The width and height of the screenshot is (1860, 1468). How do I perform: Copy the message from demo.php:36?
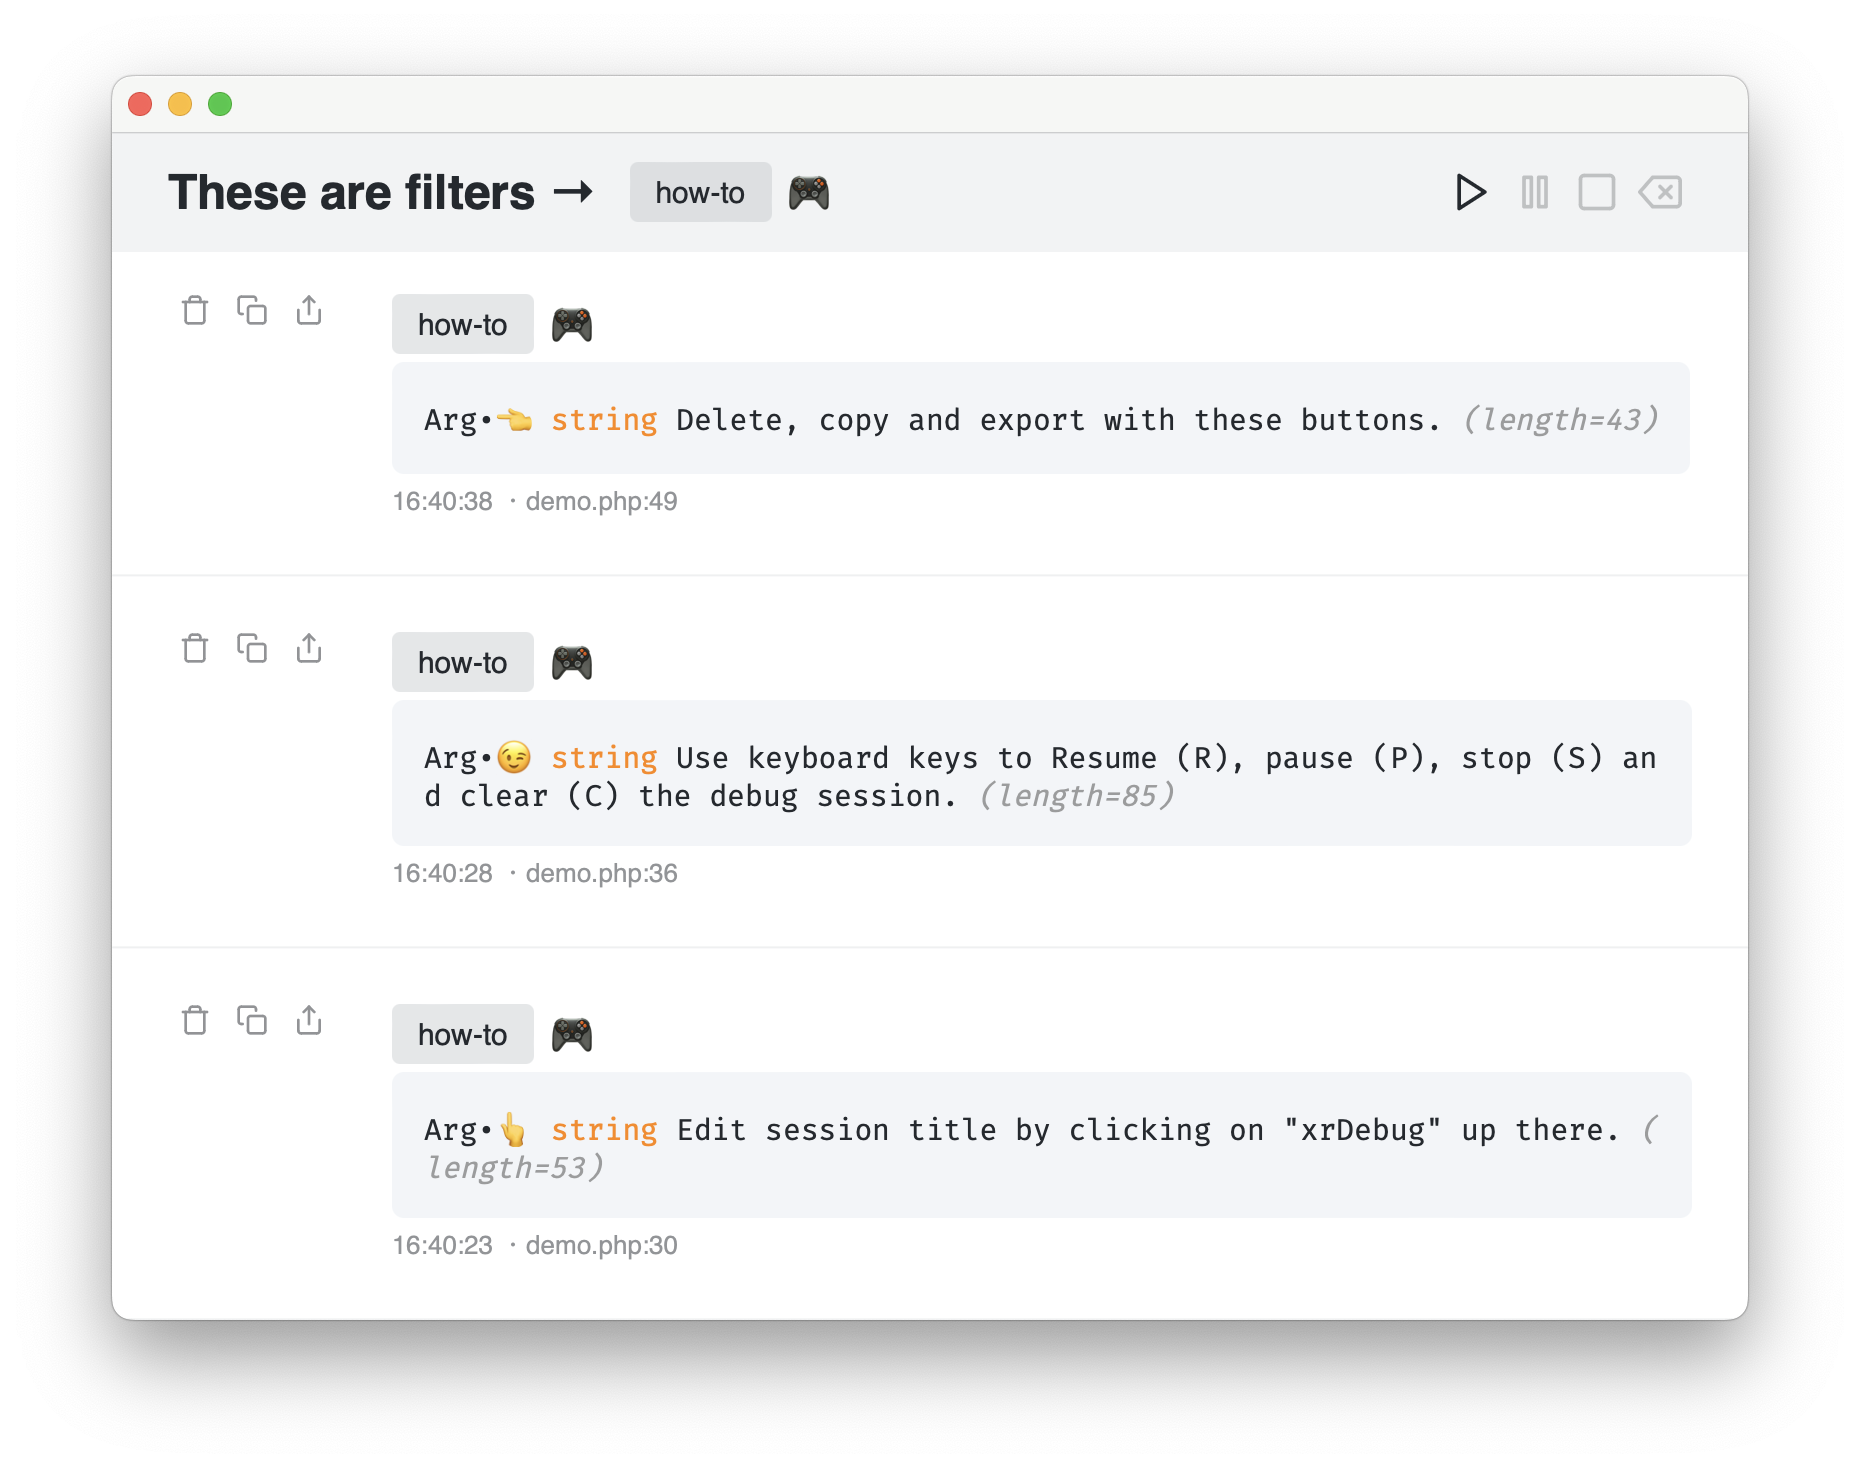[252, 648]
